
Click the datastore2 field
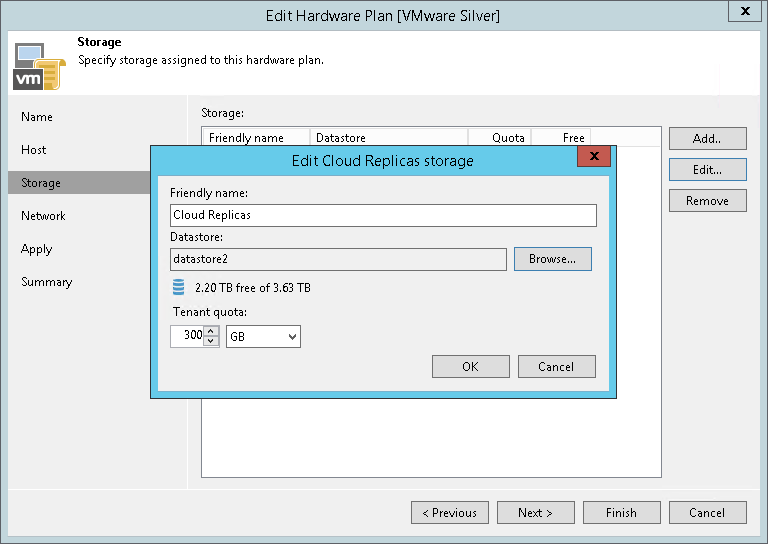[338, 259]
